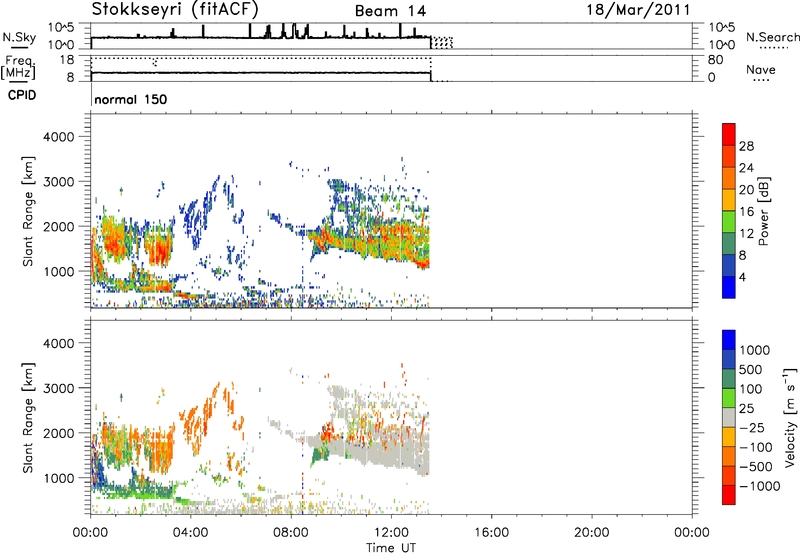Click the 12:00 time axis label
This screenshot has height=554, width=800.
[391, 533]
